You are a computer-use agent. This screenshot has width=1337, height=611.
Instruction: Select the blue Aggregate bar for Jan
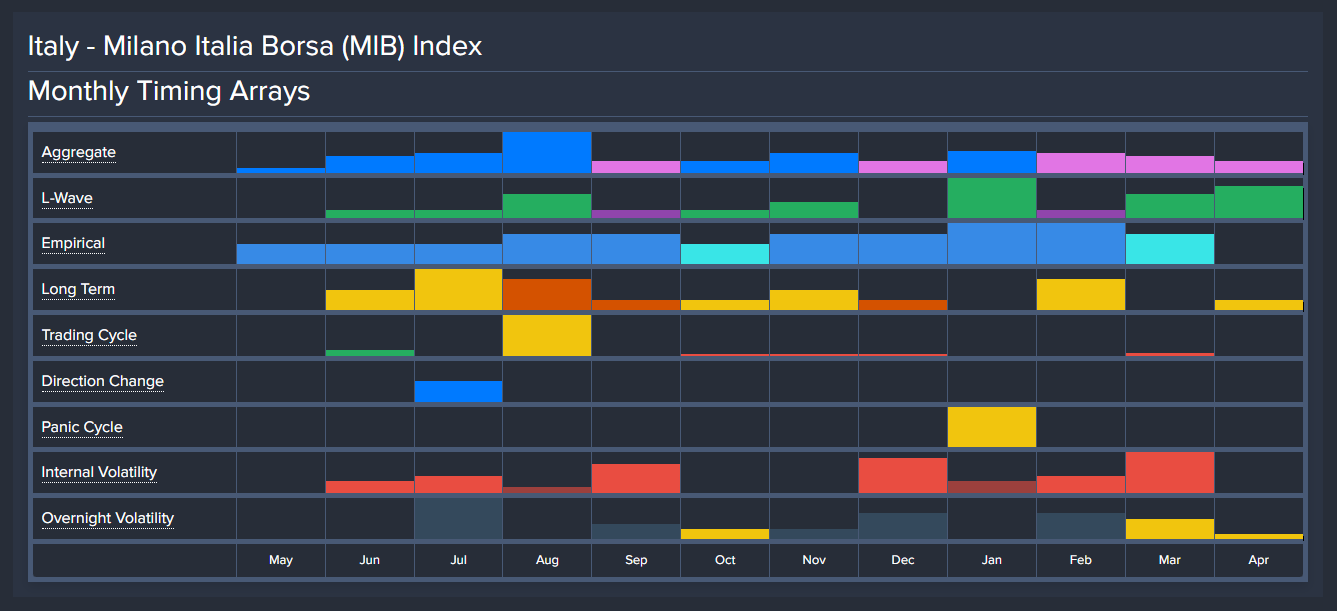992,162
